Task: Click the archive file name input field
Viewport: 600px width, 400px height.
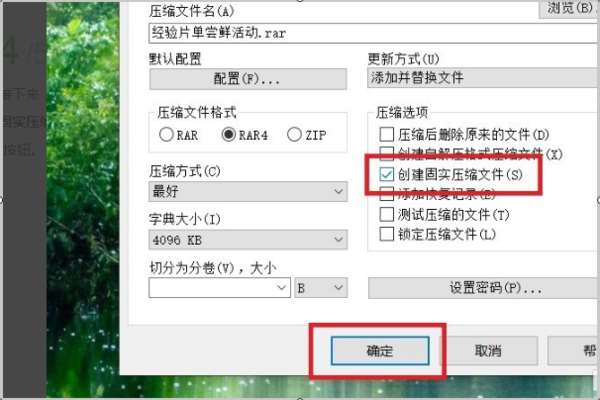Action: pyautogui.click(x=374, y=33)
